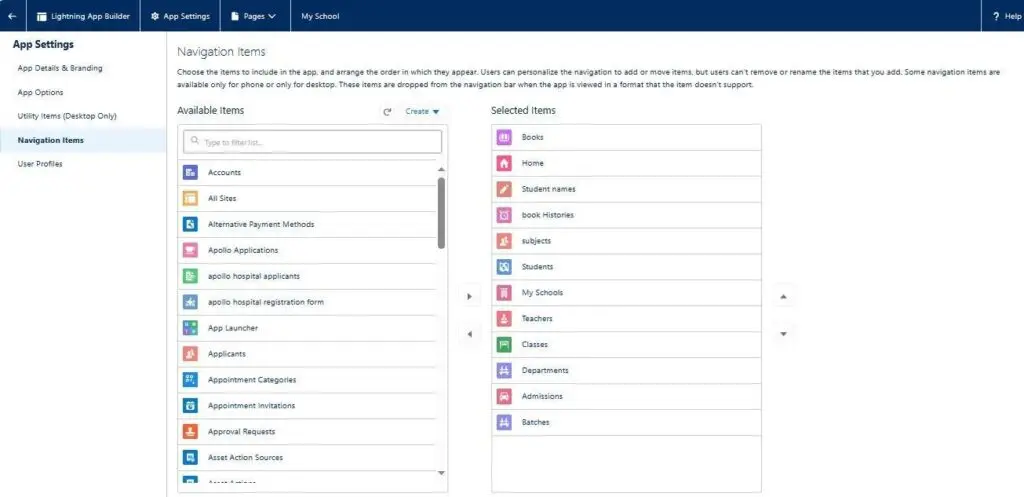This screenshot has height=497, width=1024.
Task: Move selected item up with up arrow
Action: 783,296
